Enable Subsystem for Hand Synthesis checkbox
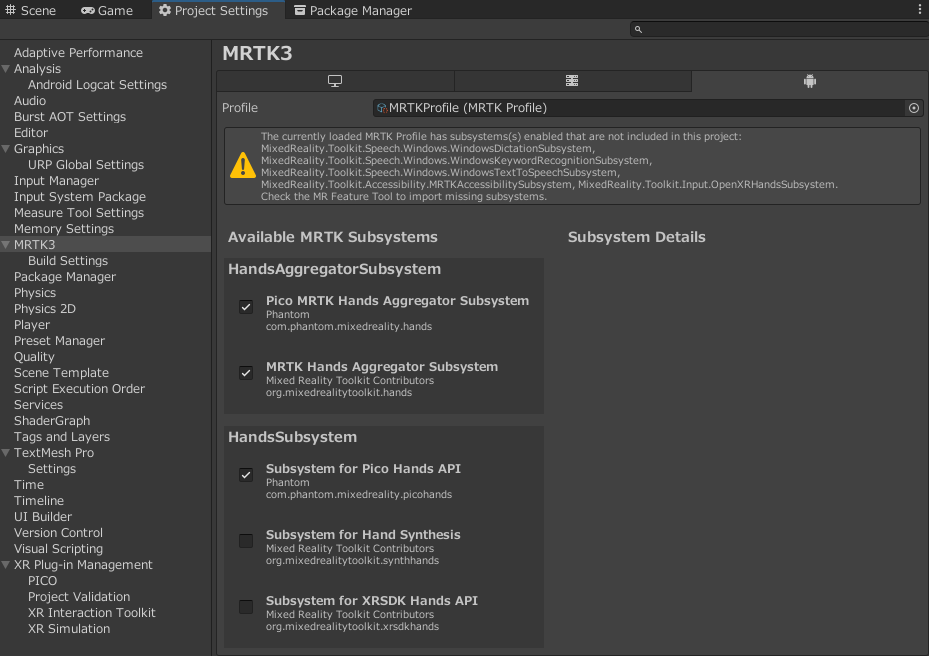929x656 pixels. point(246,541)
